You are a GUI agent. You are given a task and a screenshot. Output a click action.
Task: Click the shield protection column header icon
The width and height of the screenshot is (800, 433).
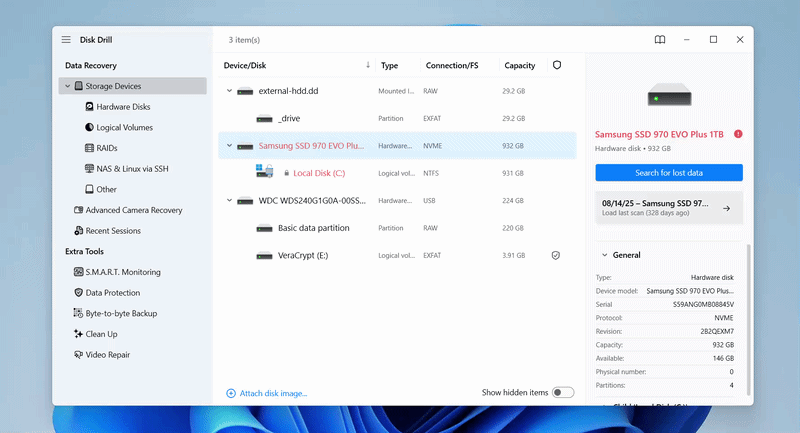click(557, 65)
